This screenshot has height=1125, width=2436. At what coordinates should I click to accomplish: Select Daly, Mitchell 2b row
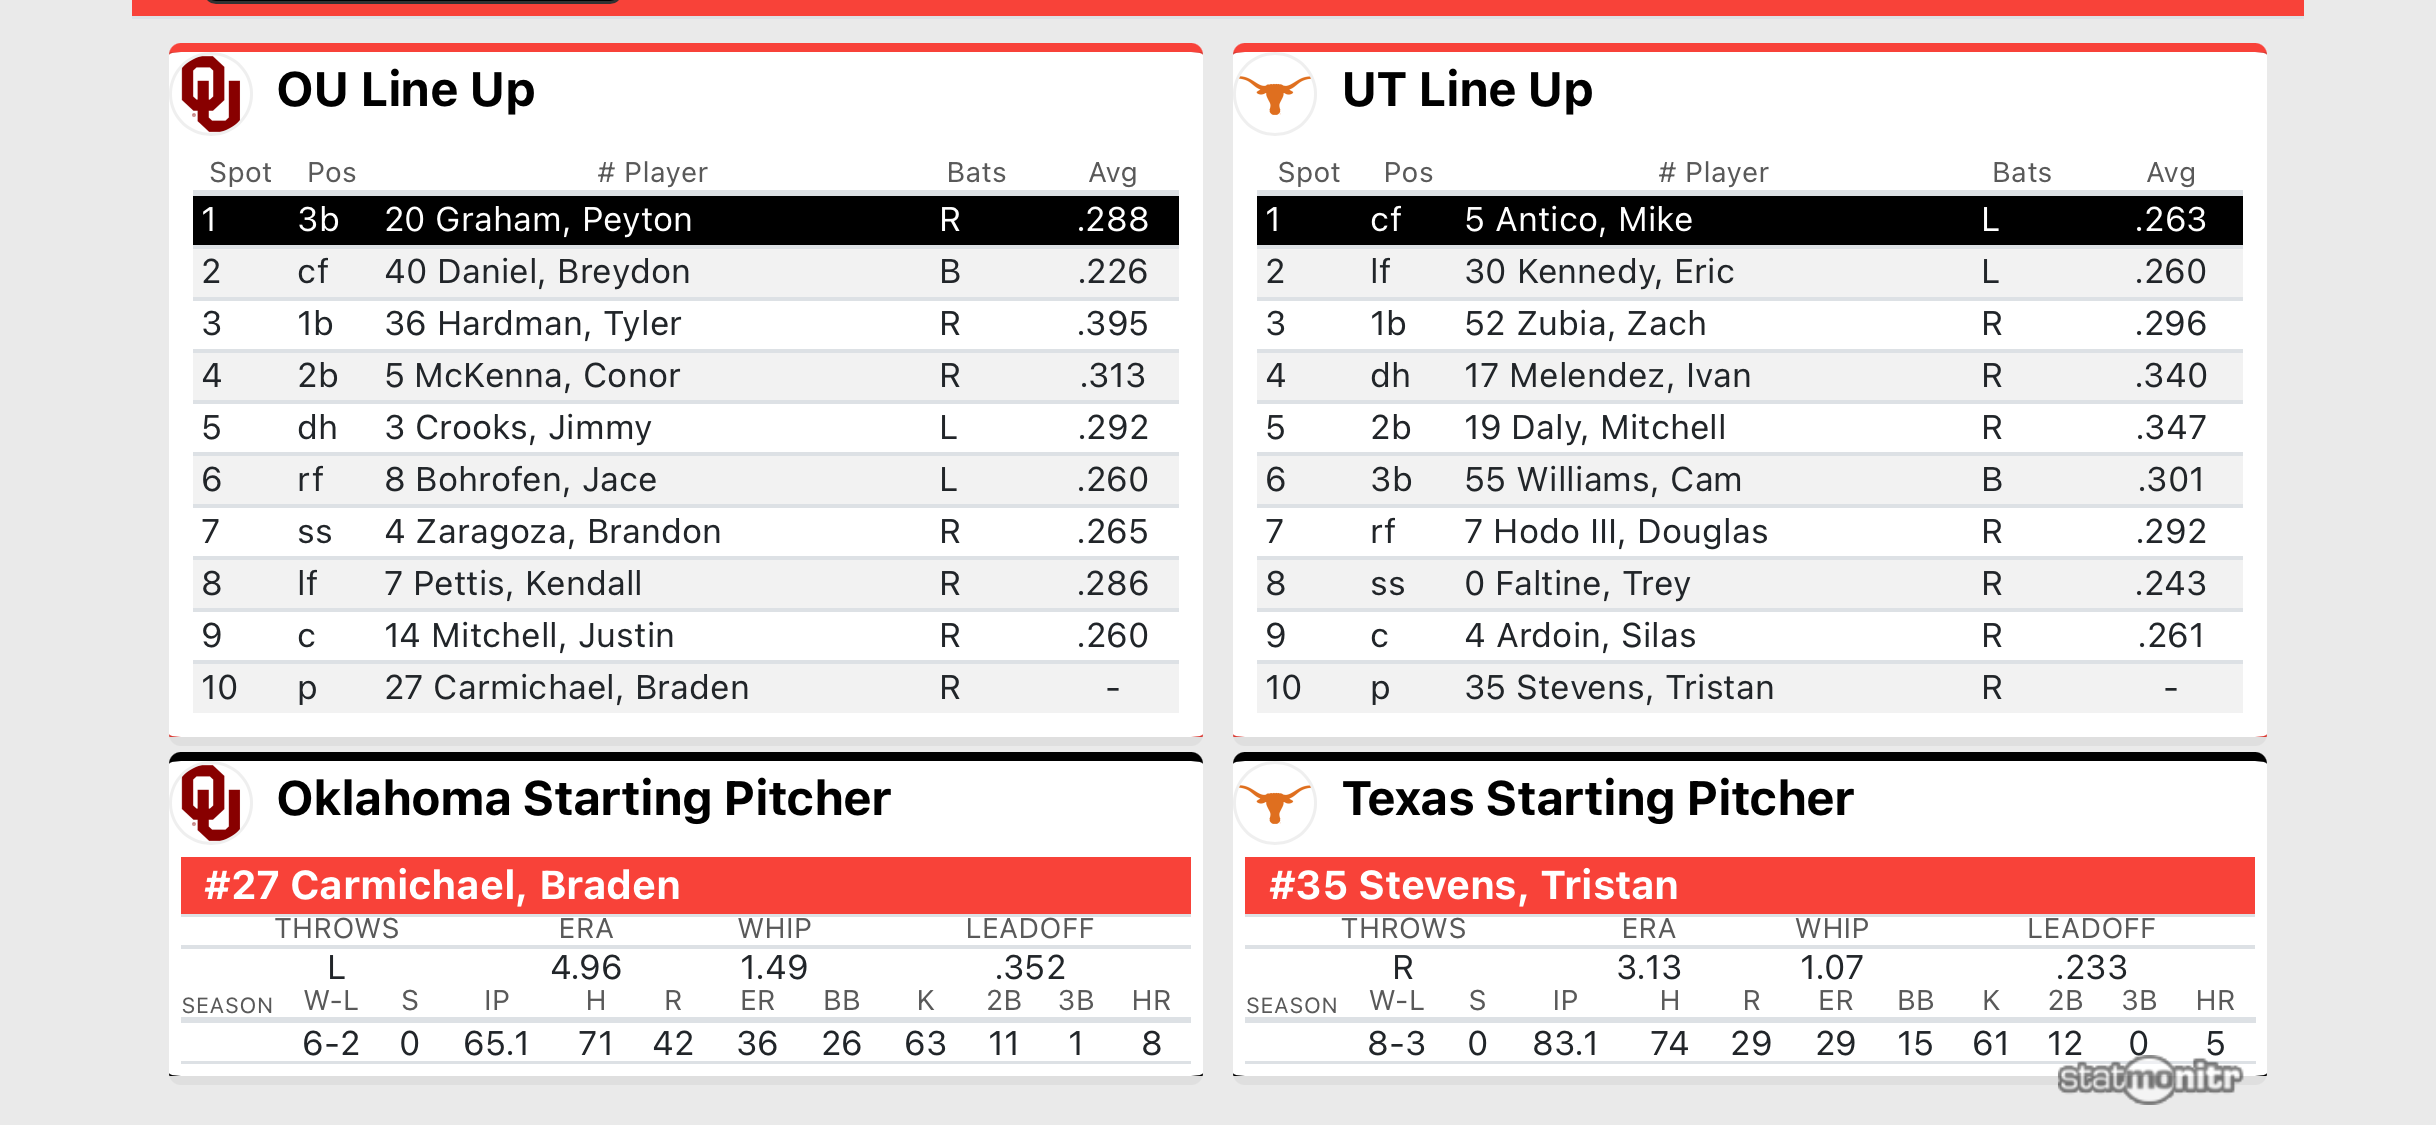tap(1748, 428)
